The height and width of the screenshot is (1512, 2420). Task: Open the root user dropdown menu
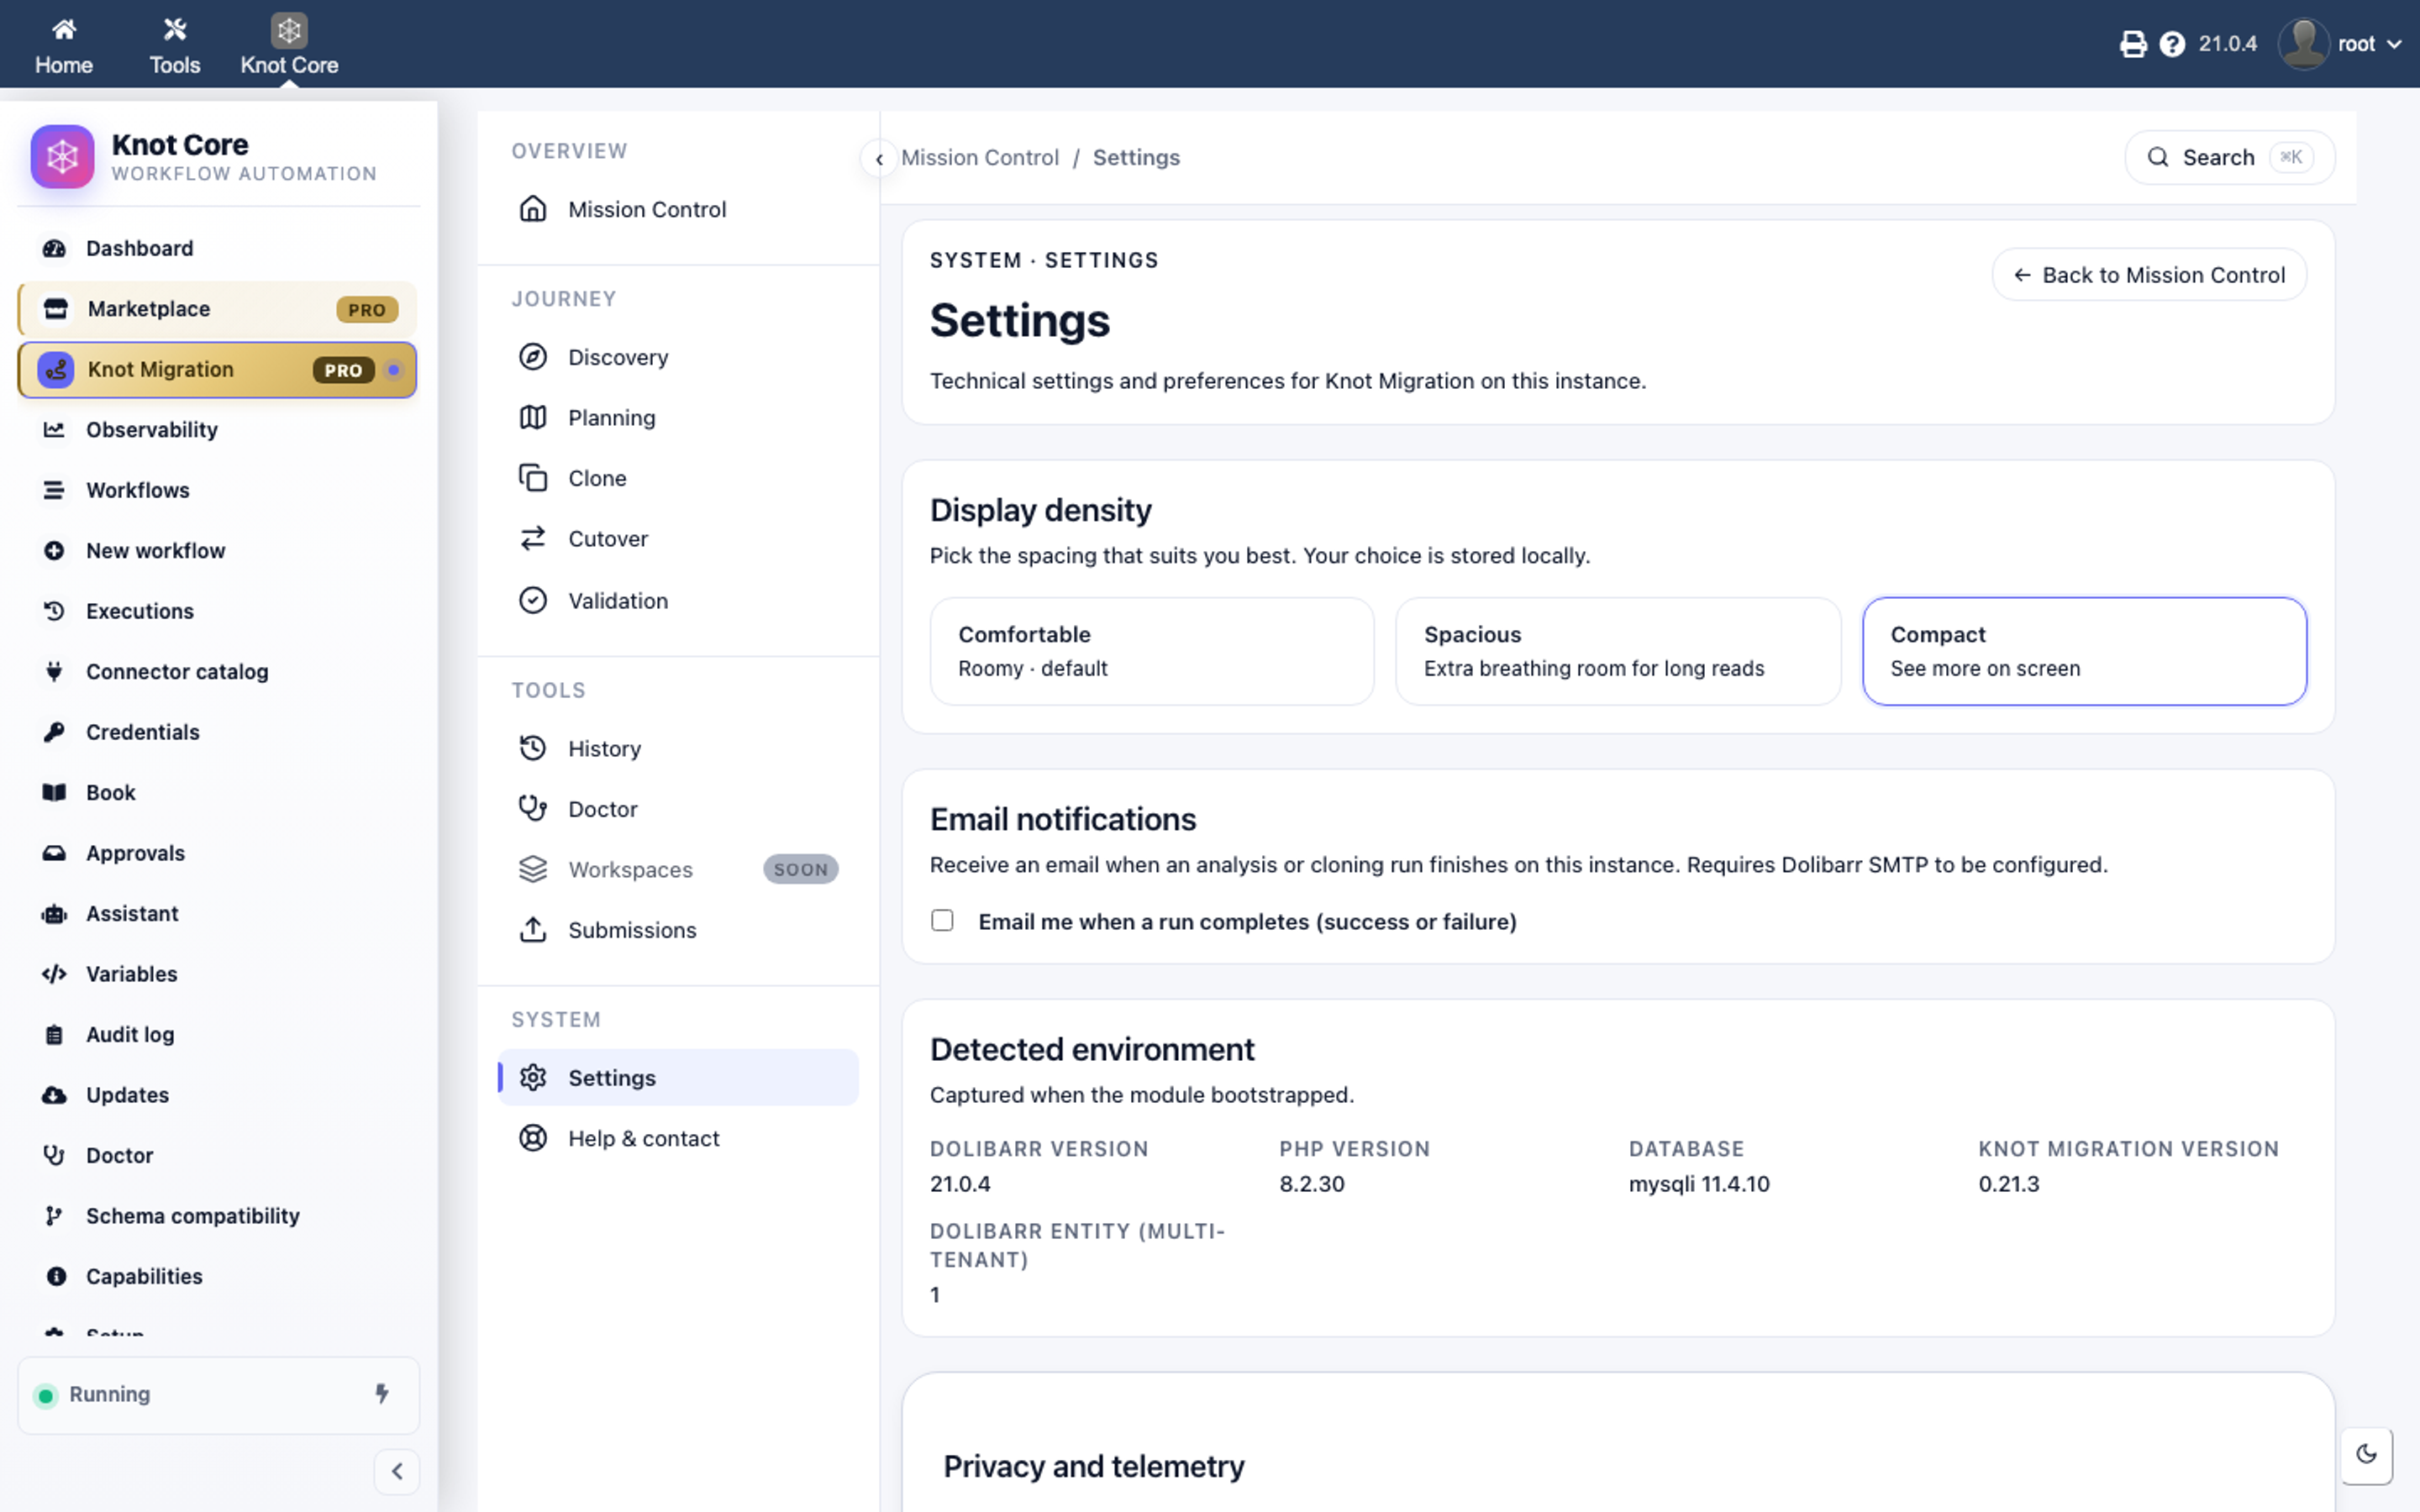coord(2340,44)
